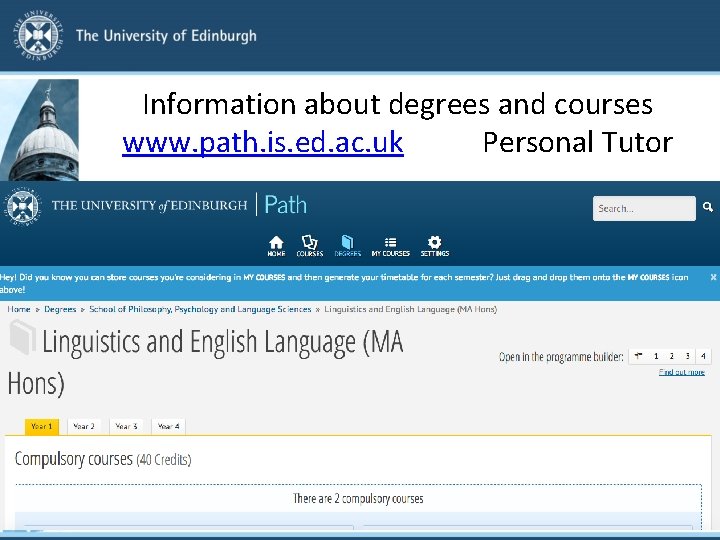Open School of Philosophy, Psychology breadcrumb link

[x=200, y=309]
